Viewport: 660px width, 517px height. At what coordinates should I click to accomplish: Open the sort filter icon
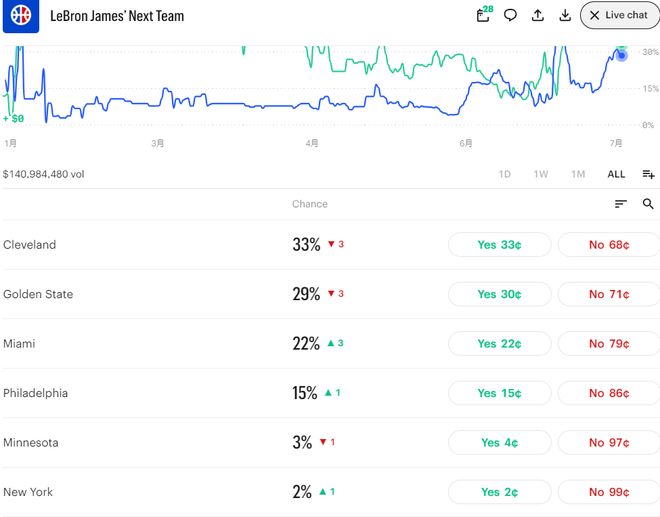[621, 204]
